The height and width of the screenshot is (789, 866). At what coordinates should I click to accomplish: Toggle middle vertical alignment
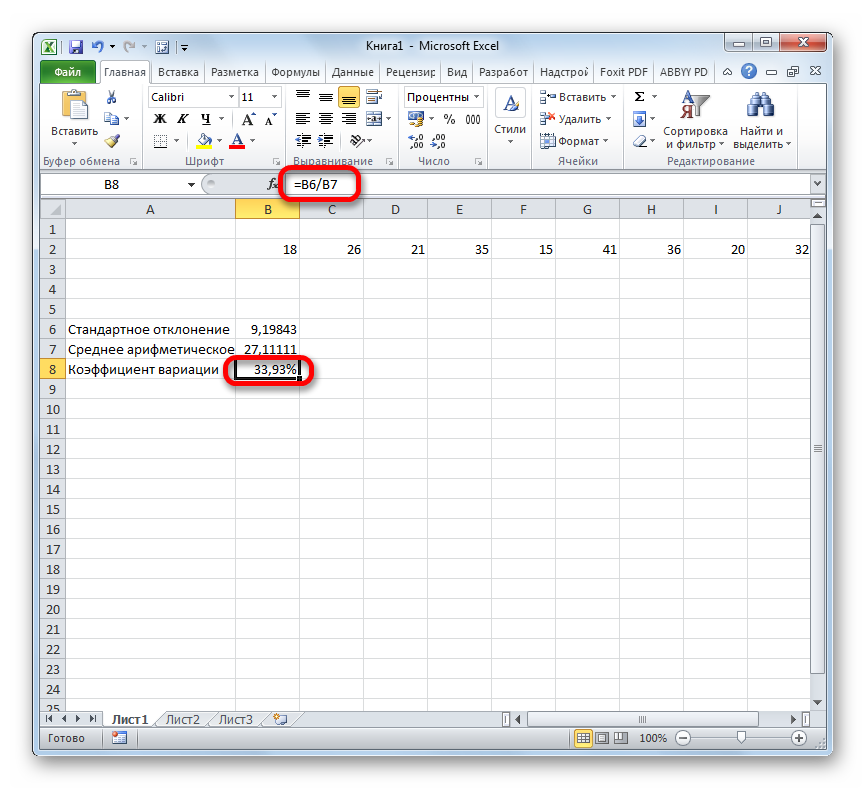(x=326, y=97)
